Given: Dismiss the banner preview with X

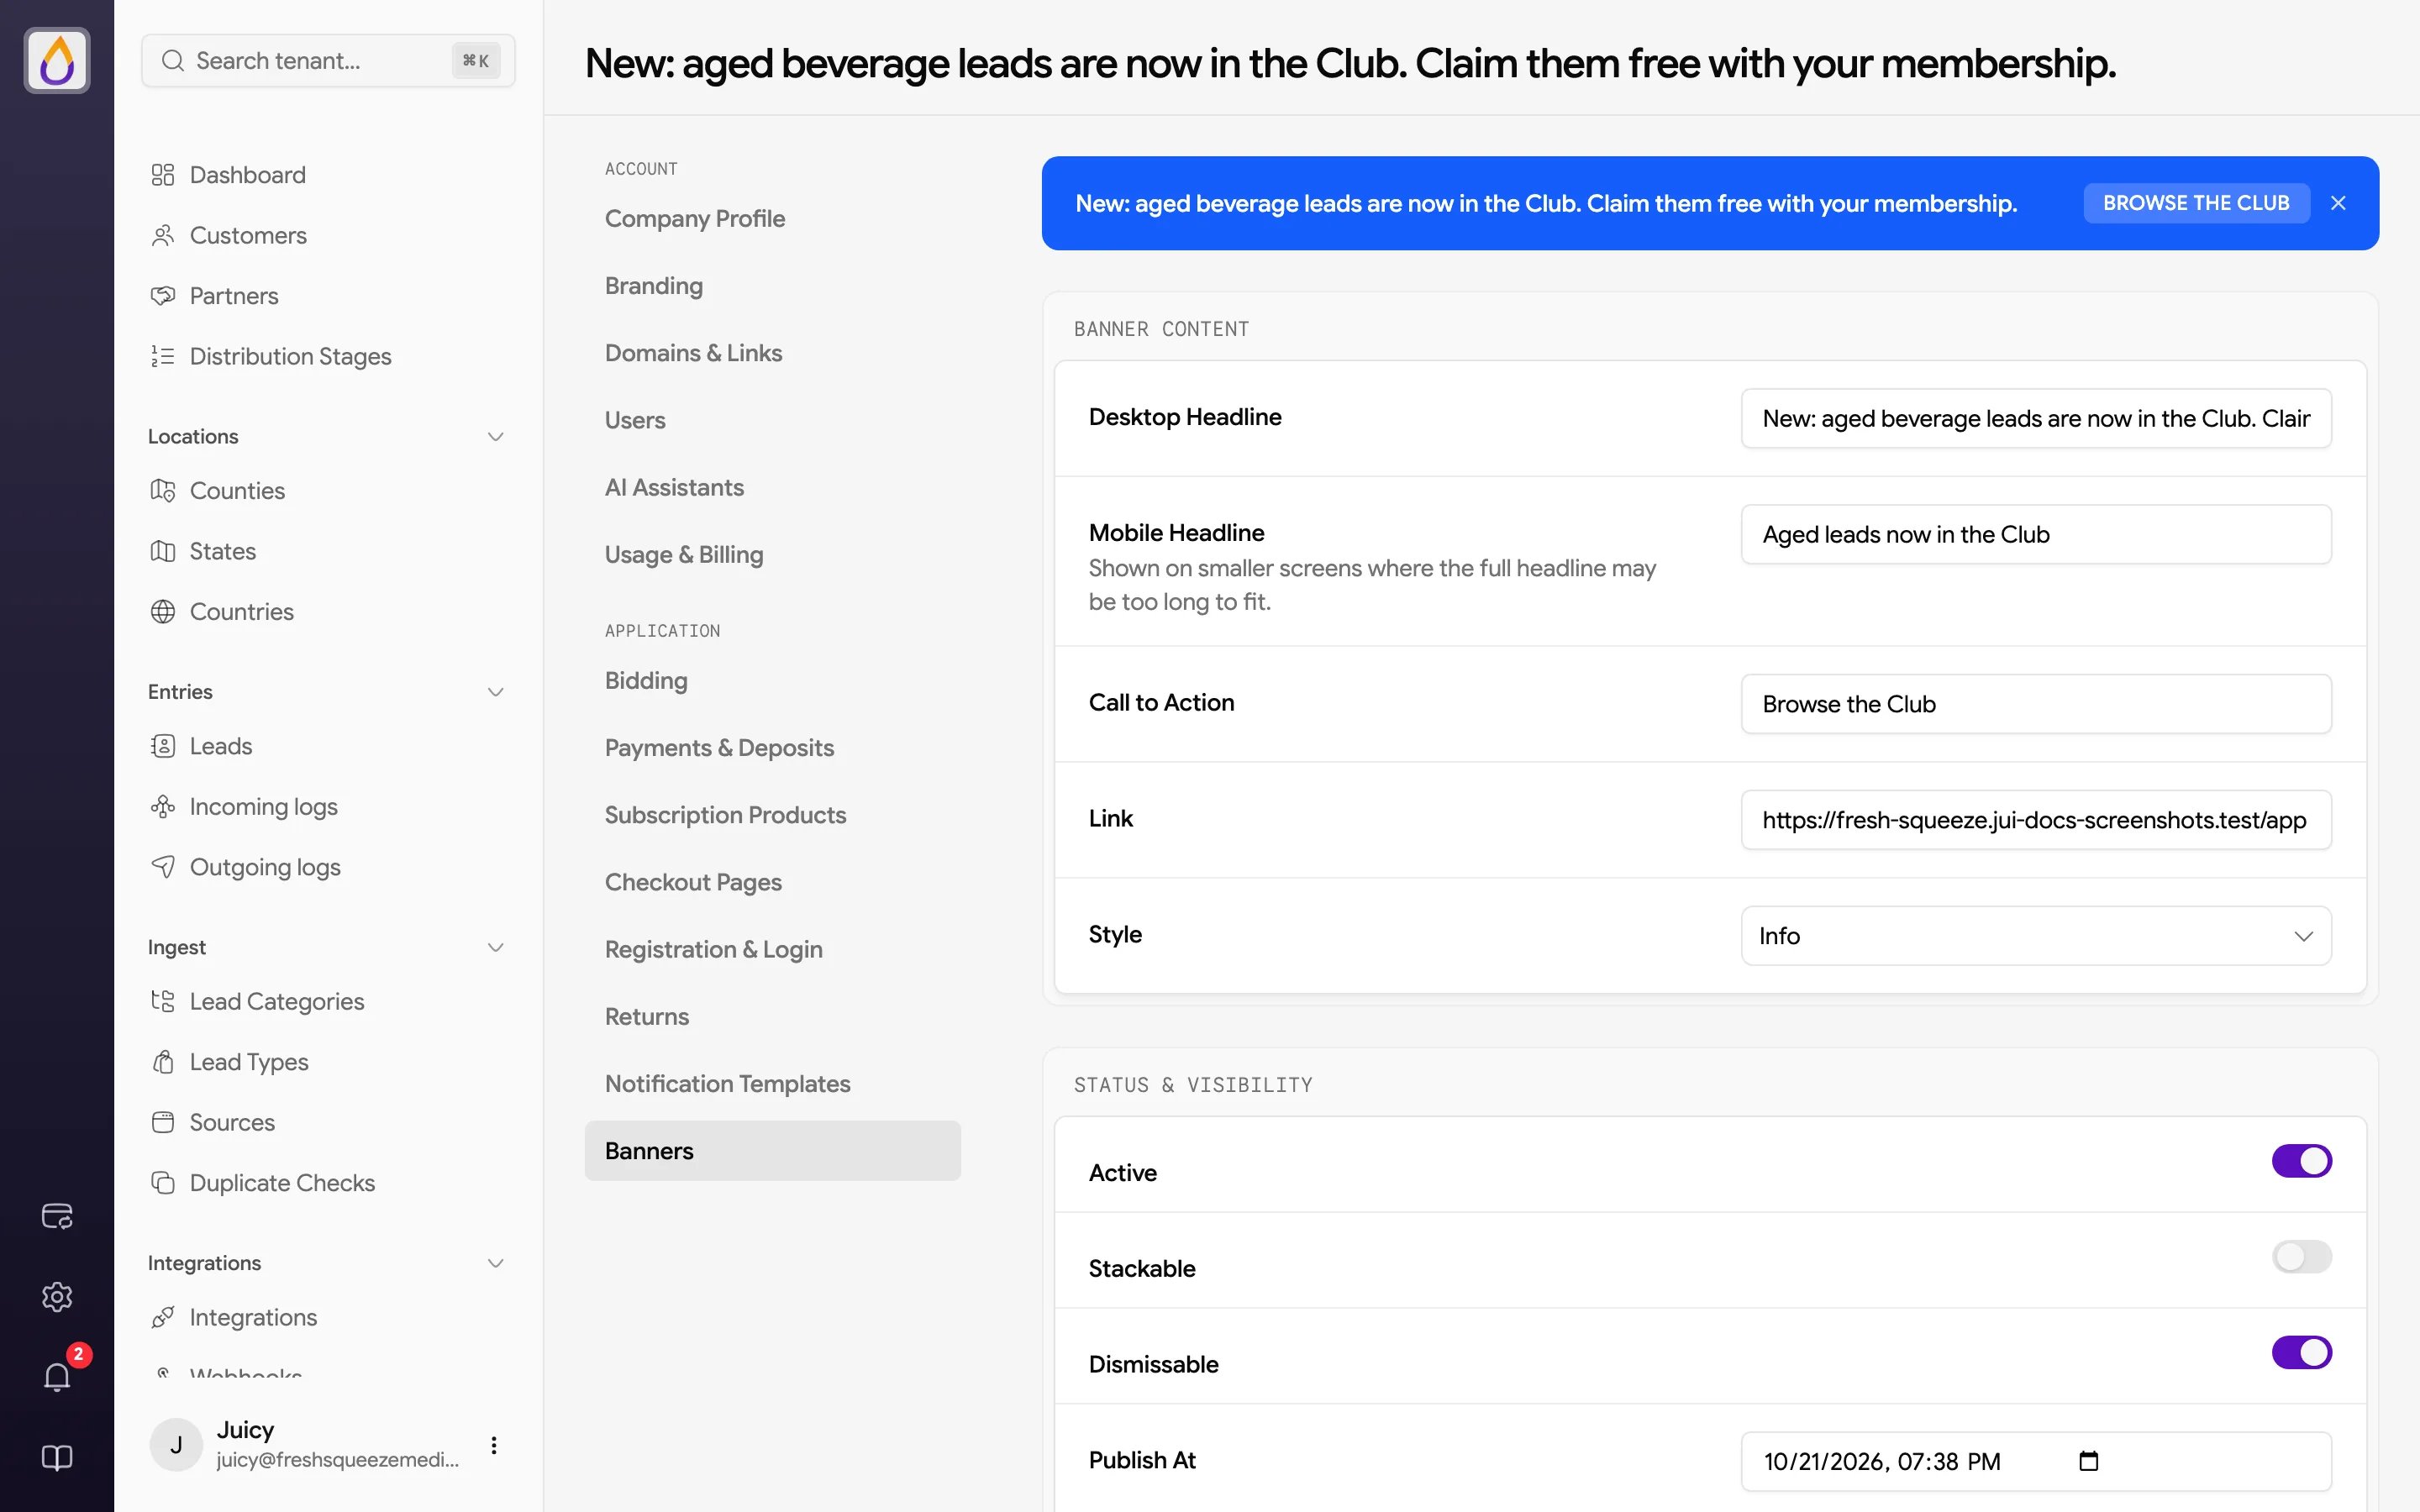Looking at the screenshot, I should point(2338,203).
